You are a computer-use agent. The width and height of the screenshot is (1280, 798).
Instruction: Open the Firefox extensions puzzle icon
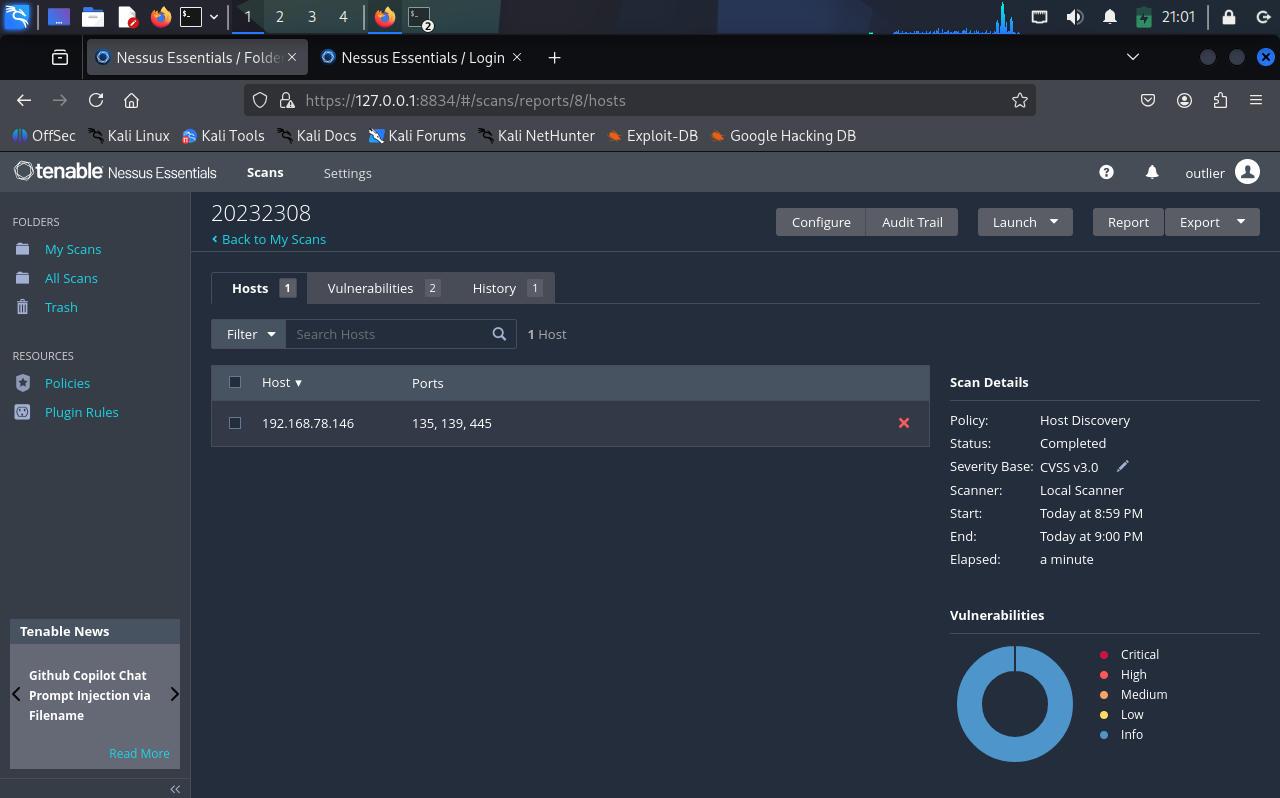(1220, 100)
